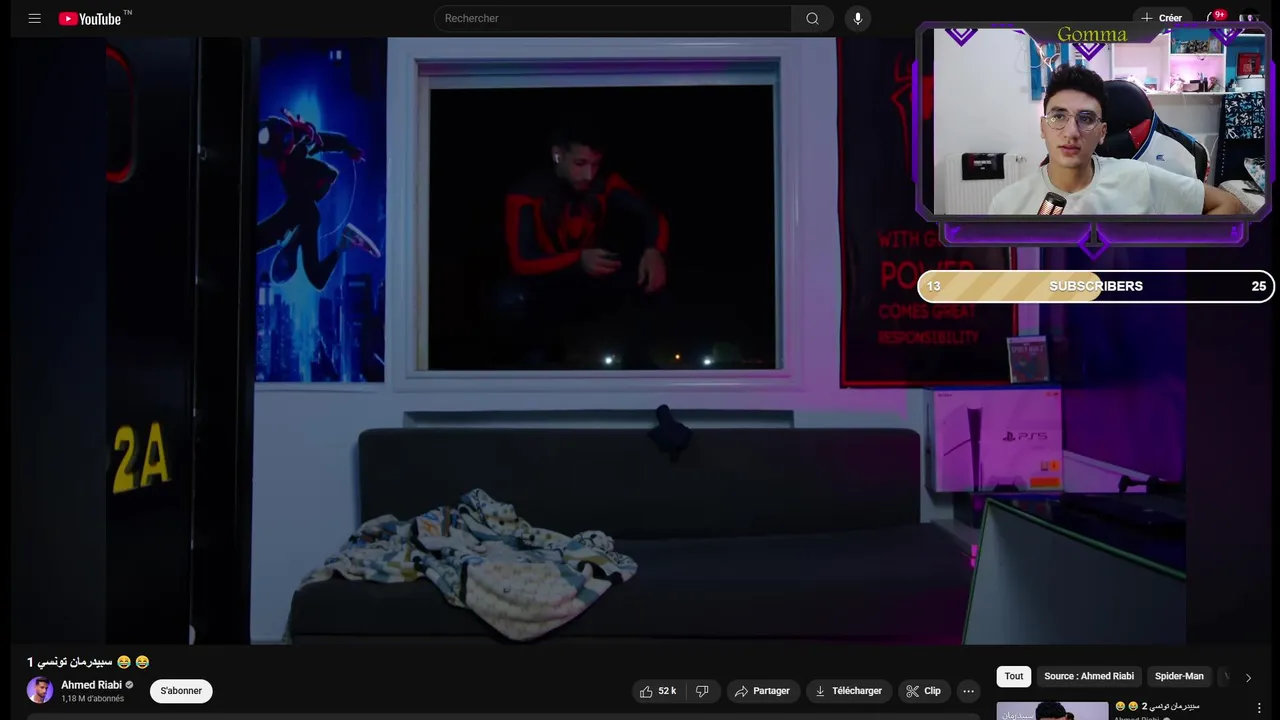The image size is (1280, 720).
Task: Open Ahmed Riabi channel avatar
Action: click(x=40, y=691)
